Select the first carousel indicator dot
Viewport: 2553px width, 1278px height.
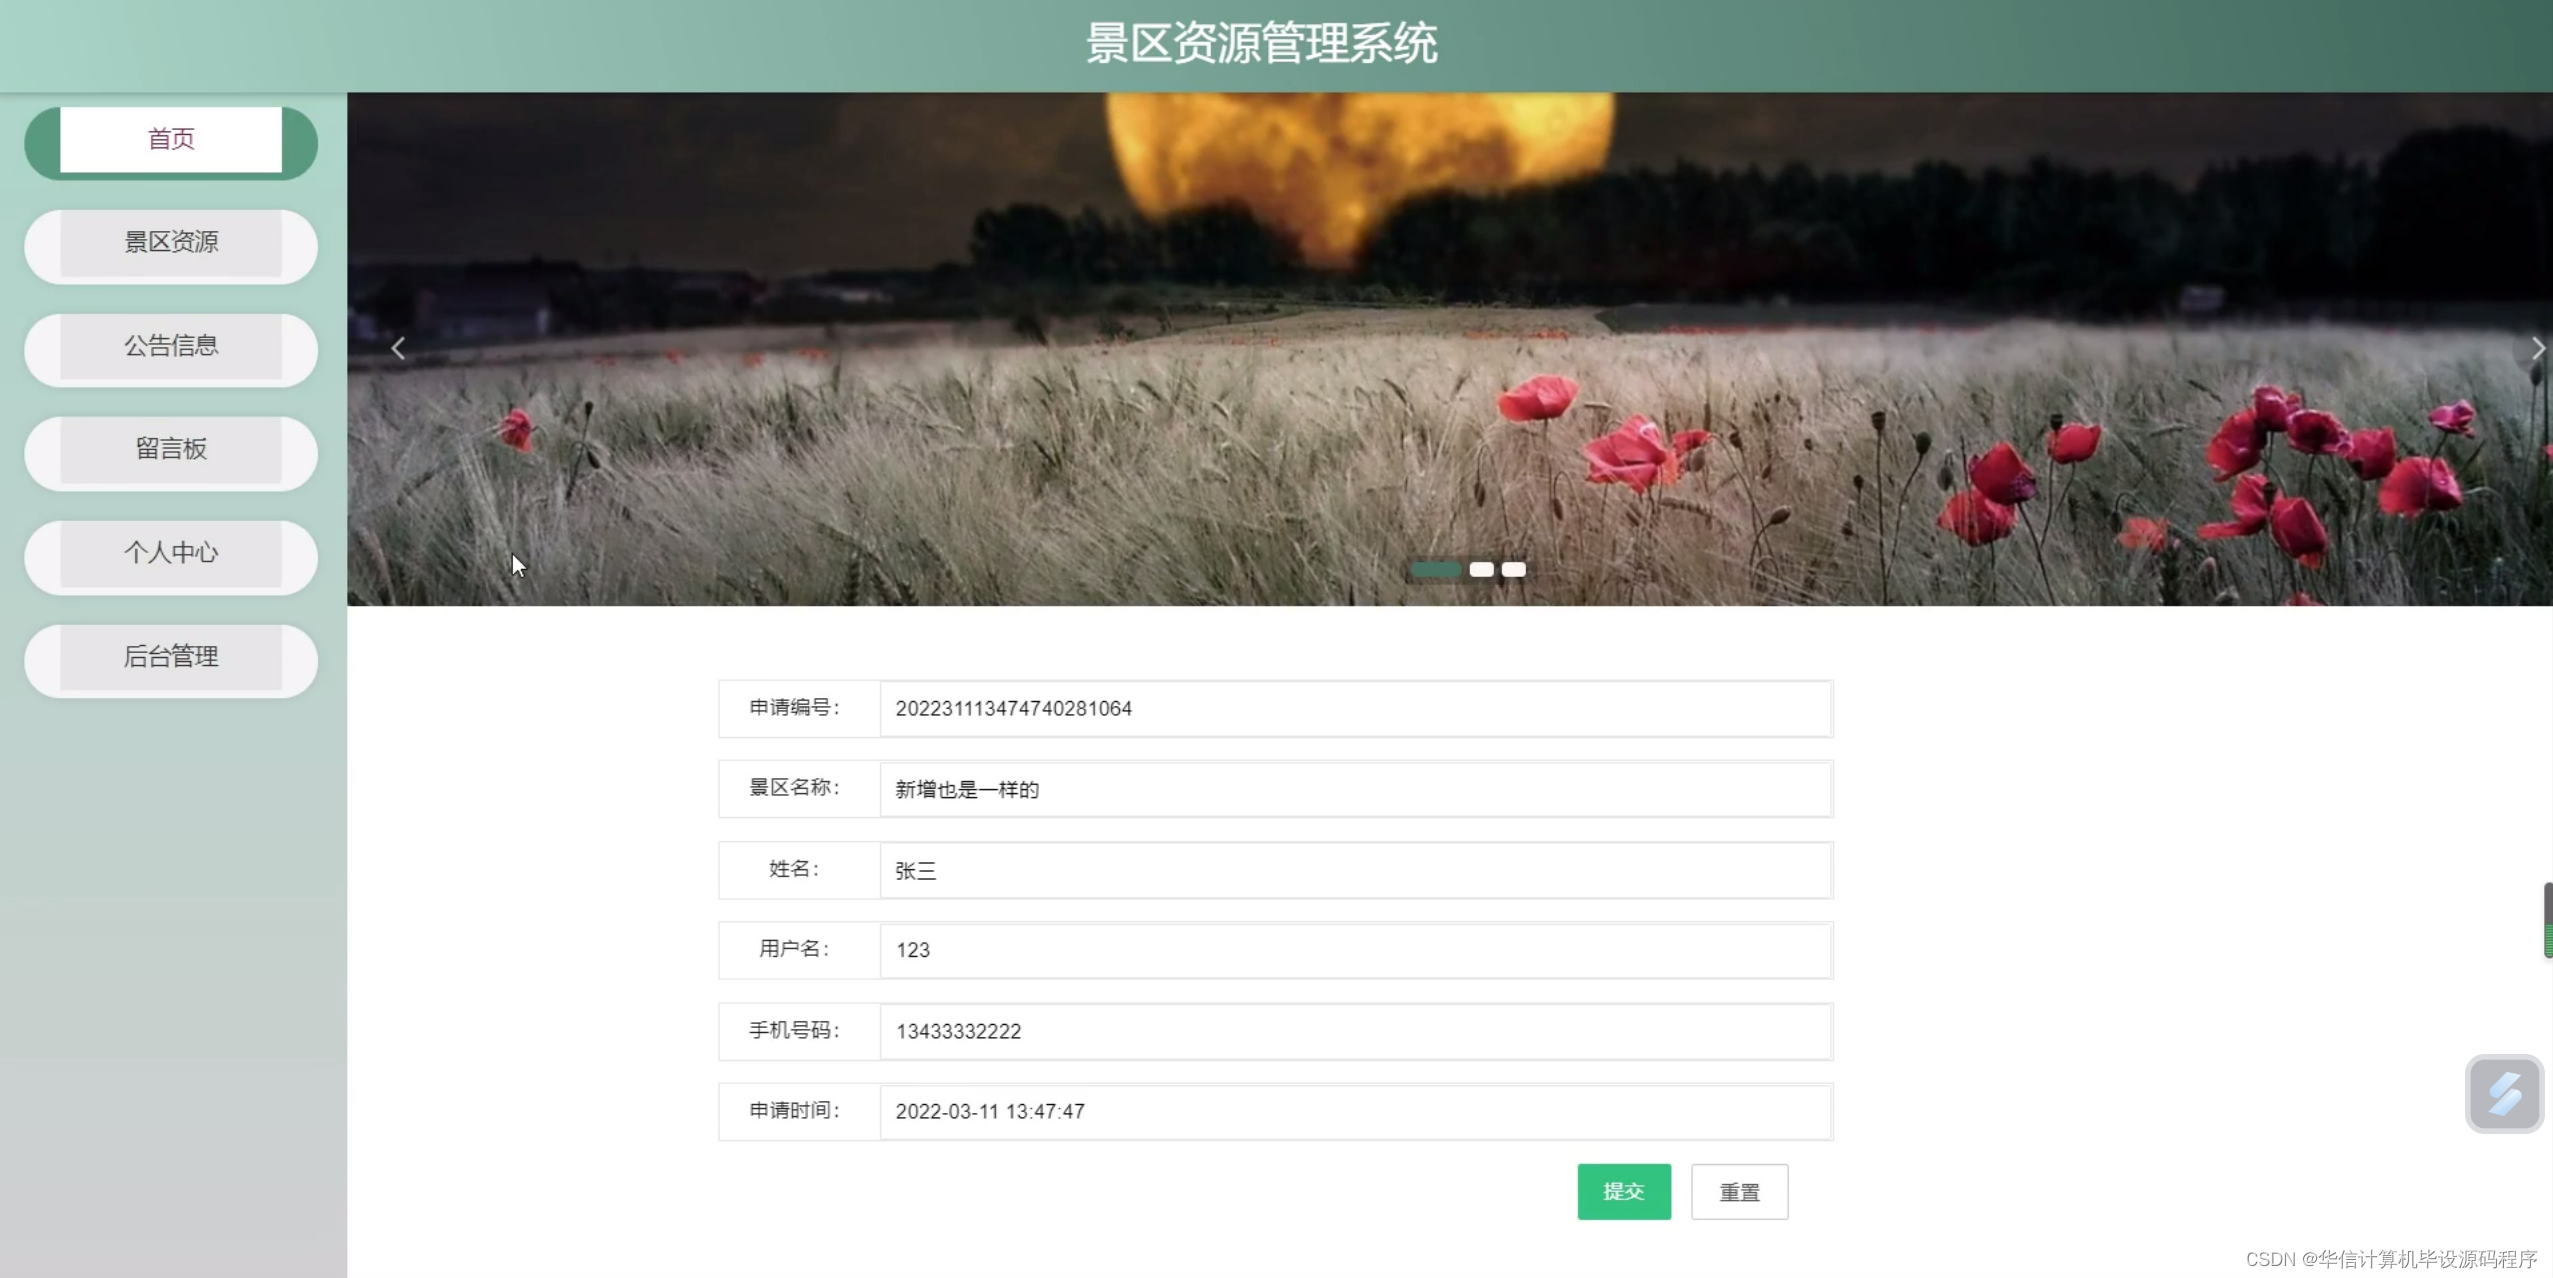pyautogui.click(x=1436, y=569)
